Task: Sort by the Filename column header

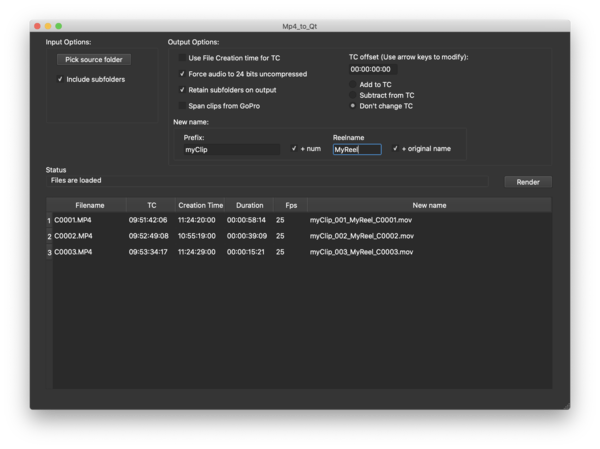Action: click(x=89, y=205)
